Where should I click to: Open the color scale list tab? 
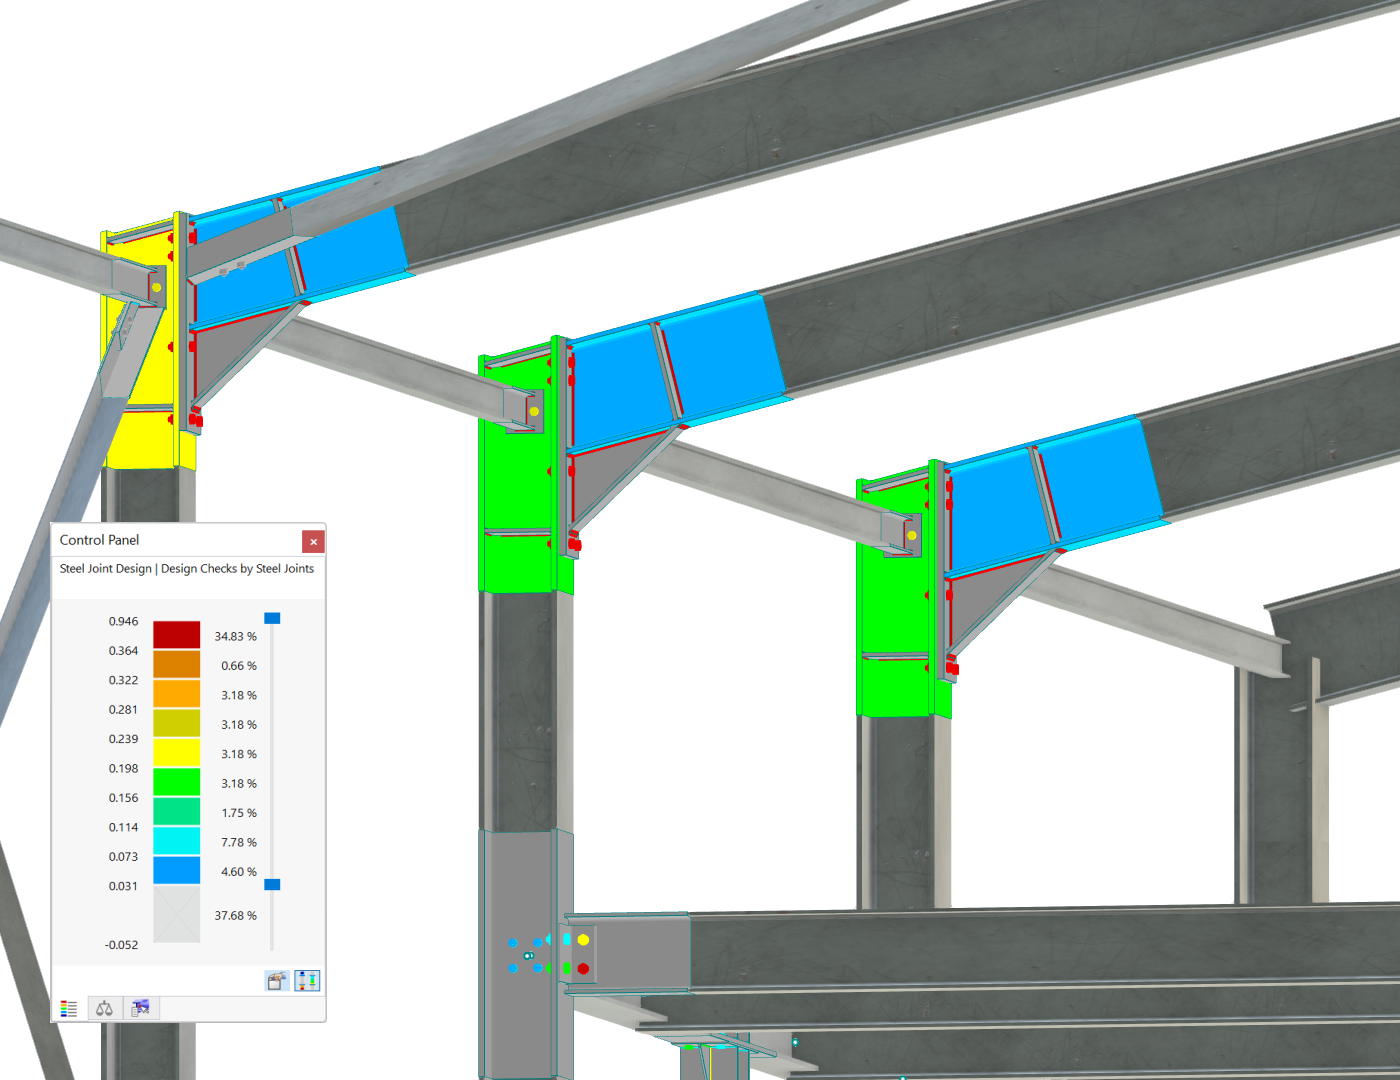69,1008
